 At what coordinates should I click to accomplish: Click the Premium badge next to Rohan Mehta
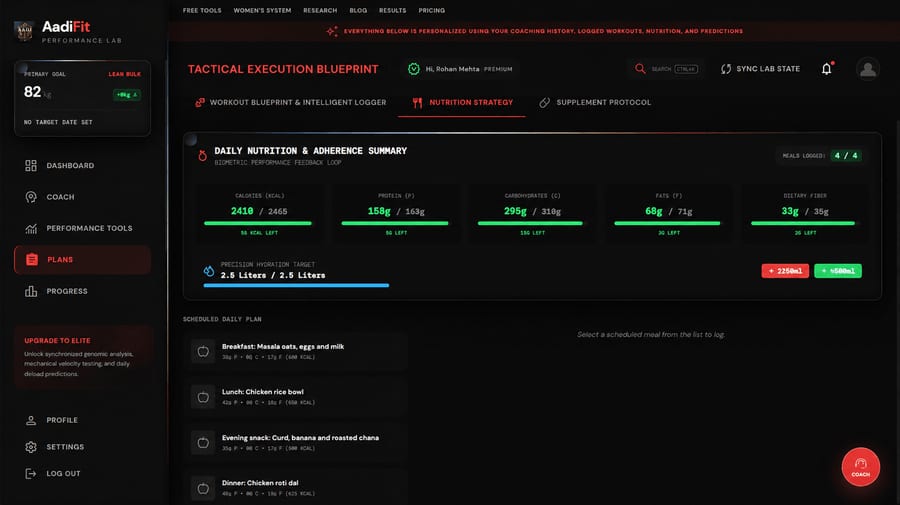[498, 69]
